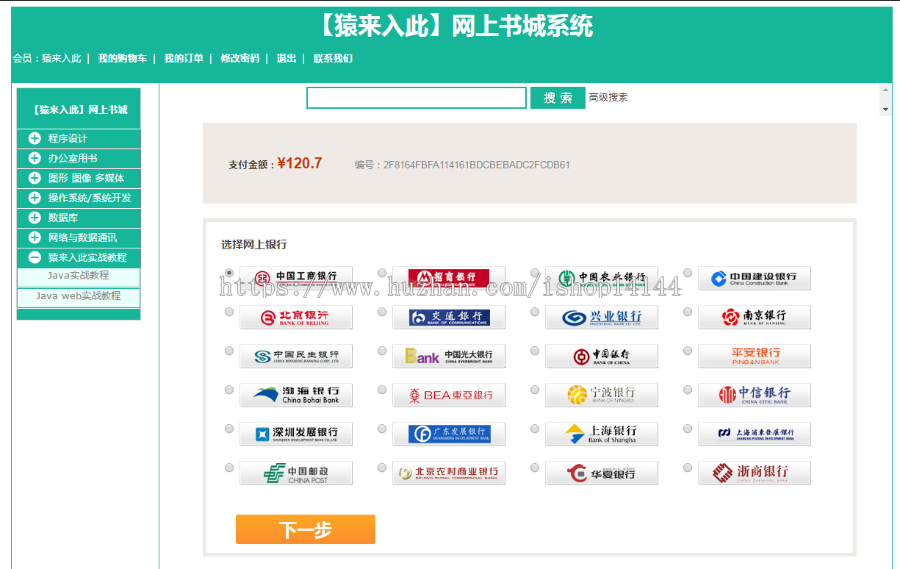
Task: Select radio button for 中国工商银行
Action: click(x=229, y=272)
